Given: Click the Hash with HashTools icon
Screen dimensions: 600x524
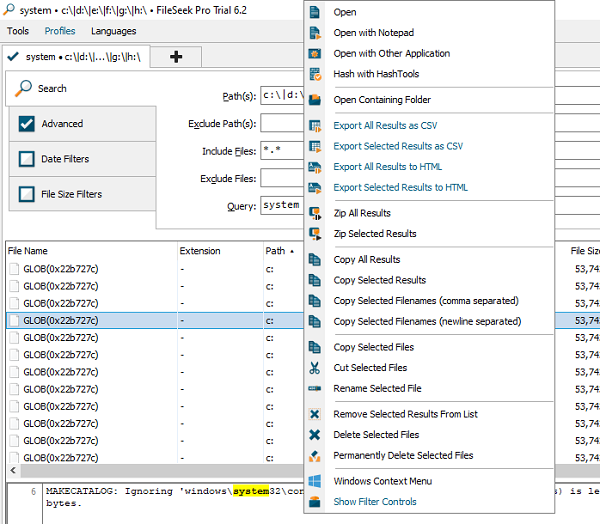Looking at the screenshot, I should (315, 74).
